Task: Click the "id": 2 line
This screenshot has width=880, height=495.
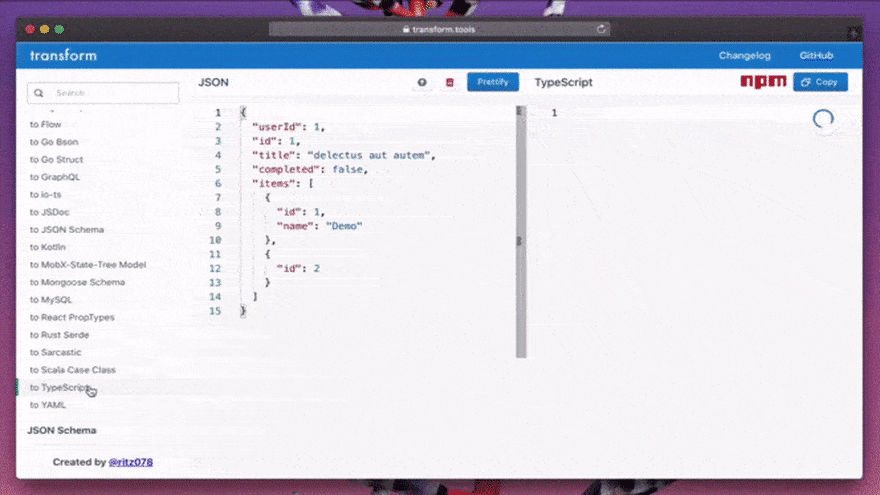Action: 298,268
